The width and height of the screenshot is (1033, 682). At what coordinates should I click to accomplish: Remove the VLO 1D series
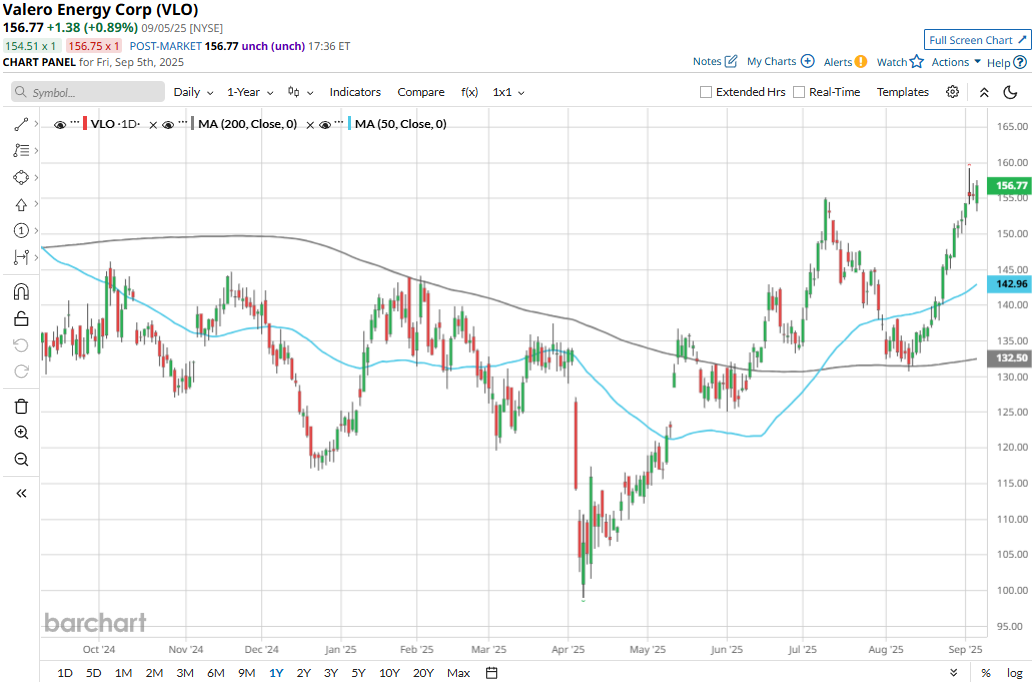click(153, 125)
